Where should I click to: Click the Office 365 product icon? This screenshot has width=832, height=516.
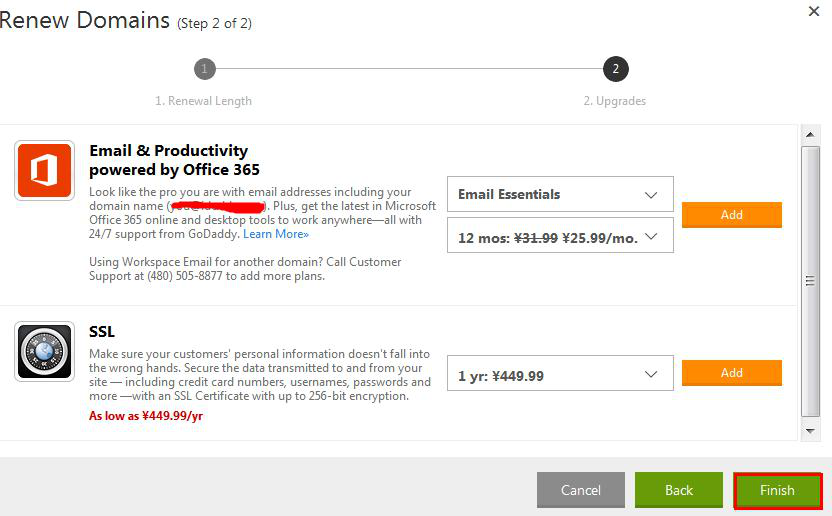click(x=45, y=170)
